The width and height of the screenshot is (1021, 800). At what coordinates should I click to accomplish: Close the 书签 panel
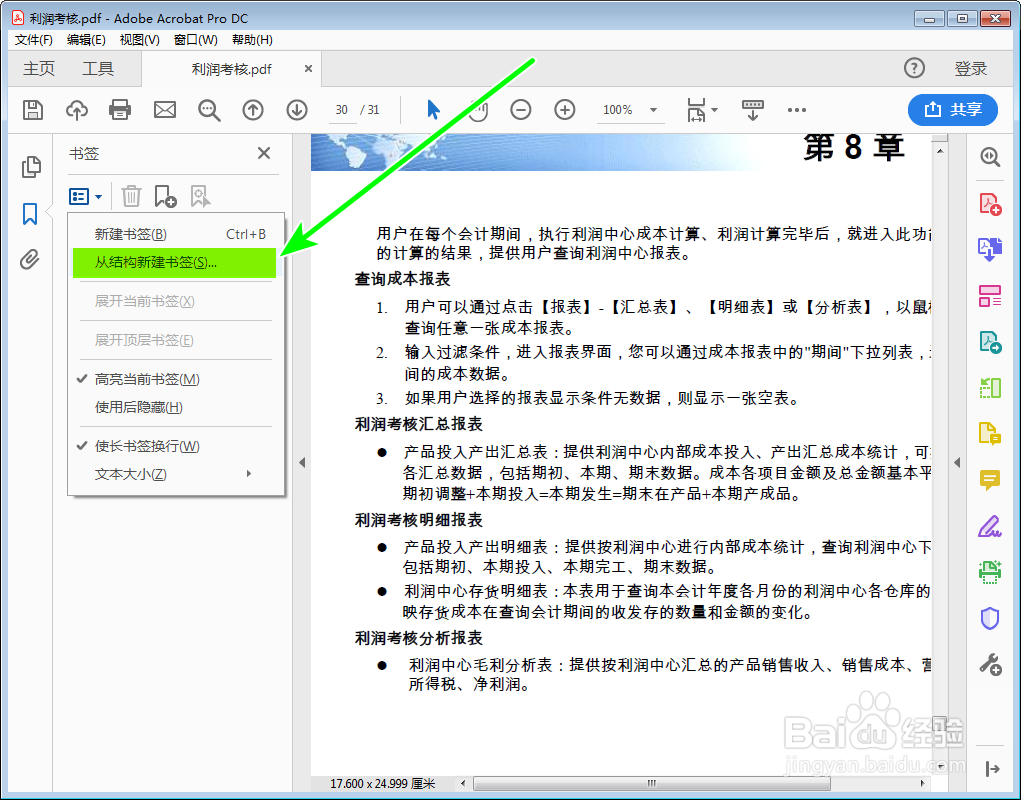pos(264,153)
